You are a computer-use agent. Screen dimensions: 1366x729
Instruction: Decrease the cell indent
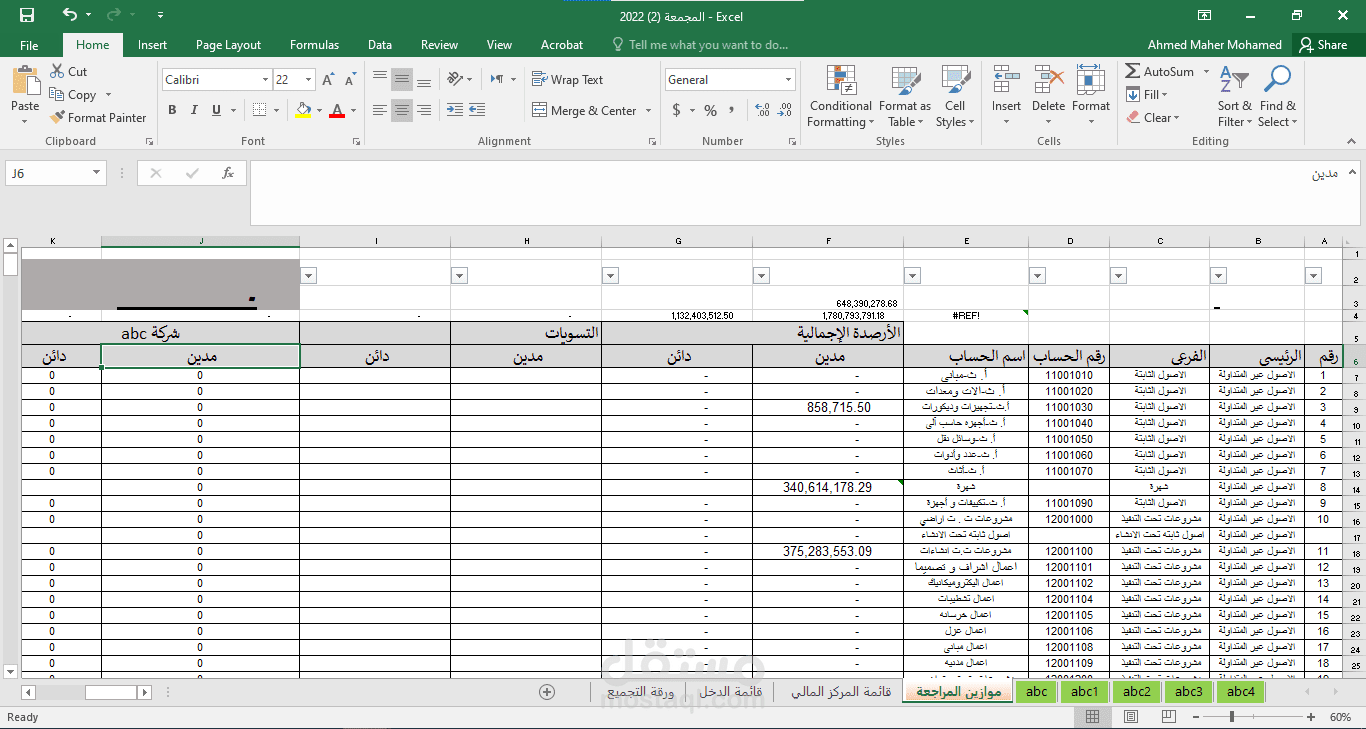(x=455, y=111)
